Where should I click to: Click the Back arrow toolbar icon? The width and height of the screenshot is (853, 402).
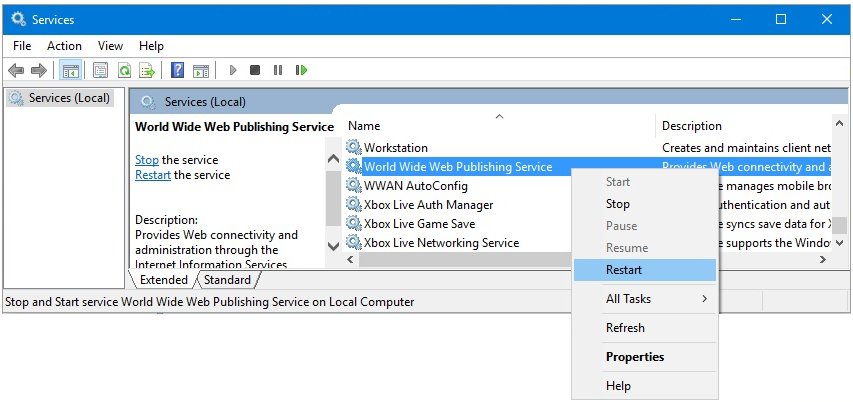pos(16,70)
